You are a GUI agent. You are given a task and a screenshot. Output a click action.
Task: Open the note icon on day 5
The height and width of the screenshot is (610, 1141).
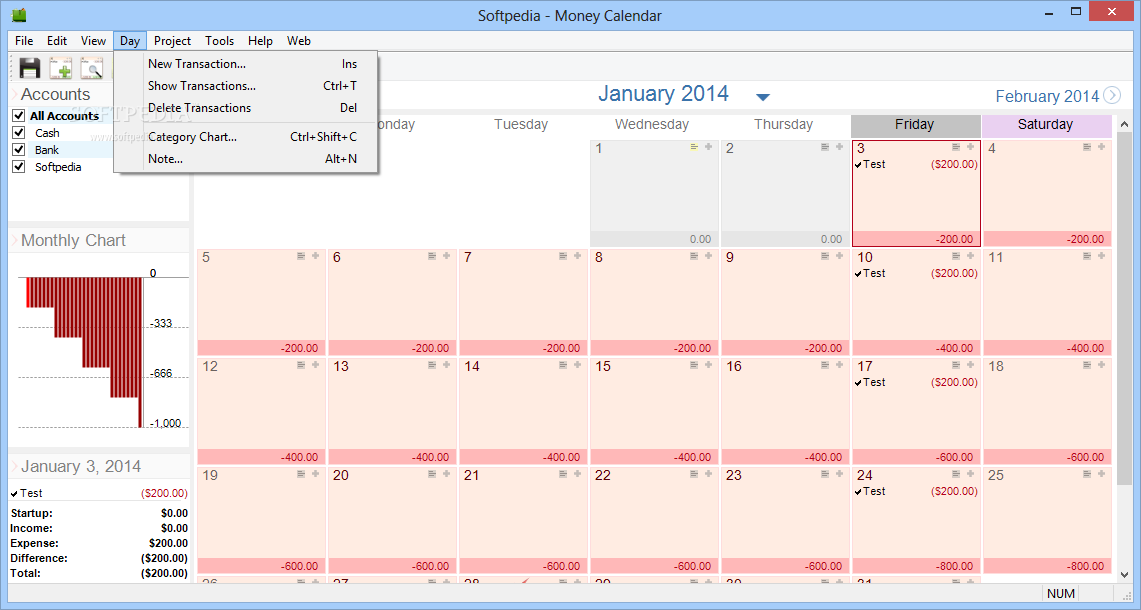coord(301,256)
